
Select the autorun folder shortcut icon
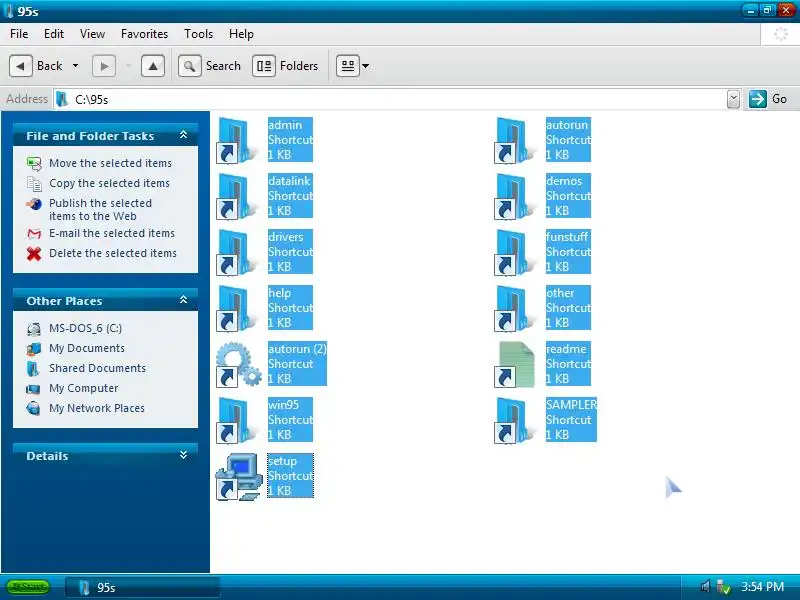click(515, 140)
